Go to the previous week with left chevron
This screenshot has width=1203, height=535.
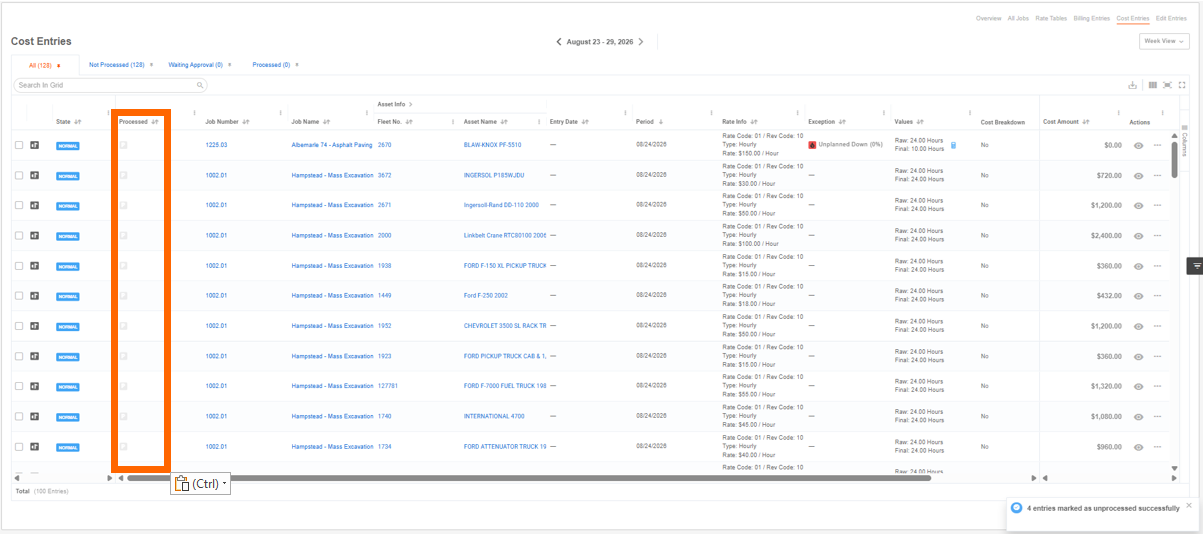pos(559,42)
